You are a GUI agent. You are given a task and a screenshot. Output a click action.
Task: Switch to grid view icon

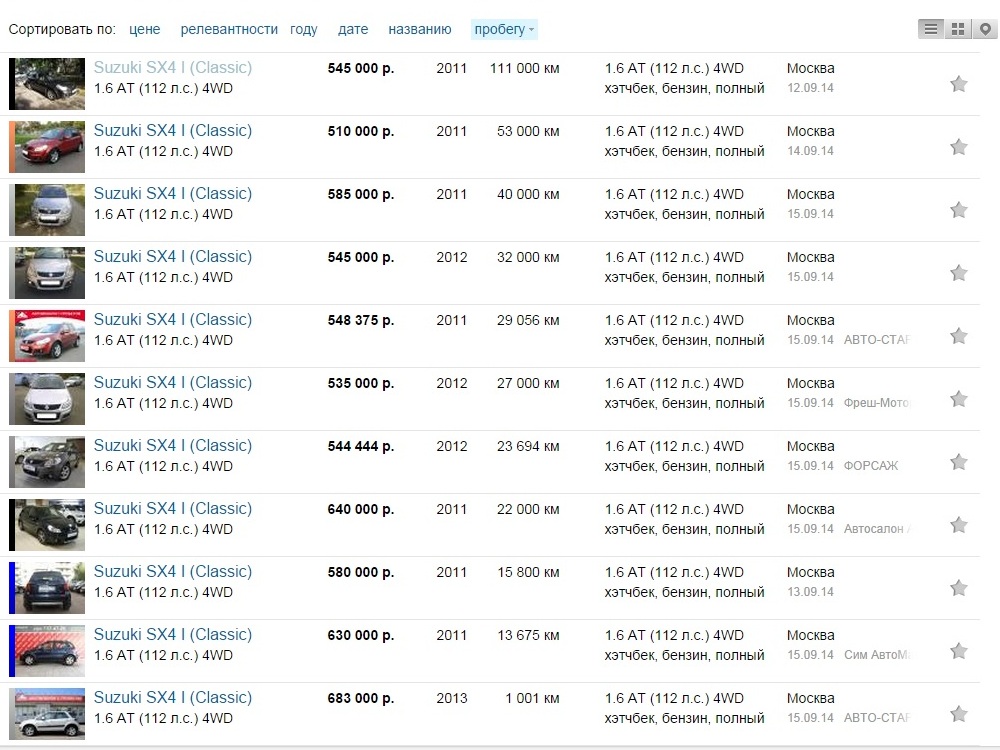958,29
